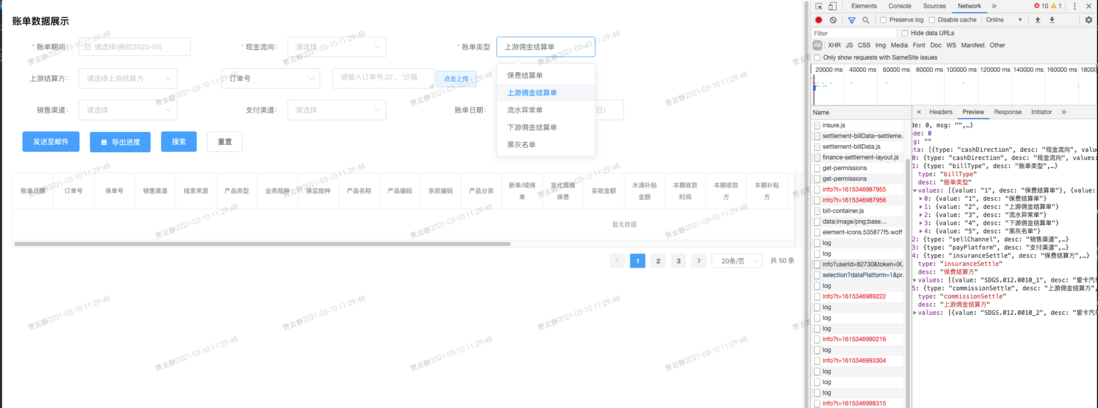The height and width of the screenshot is (408, 1098).
Task: Click the calendar icon in 账单期间 field
Action: pos(87,47)
